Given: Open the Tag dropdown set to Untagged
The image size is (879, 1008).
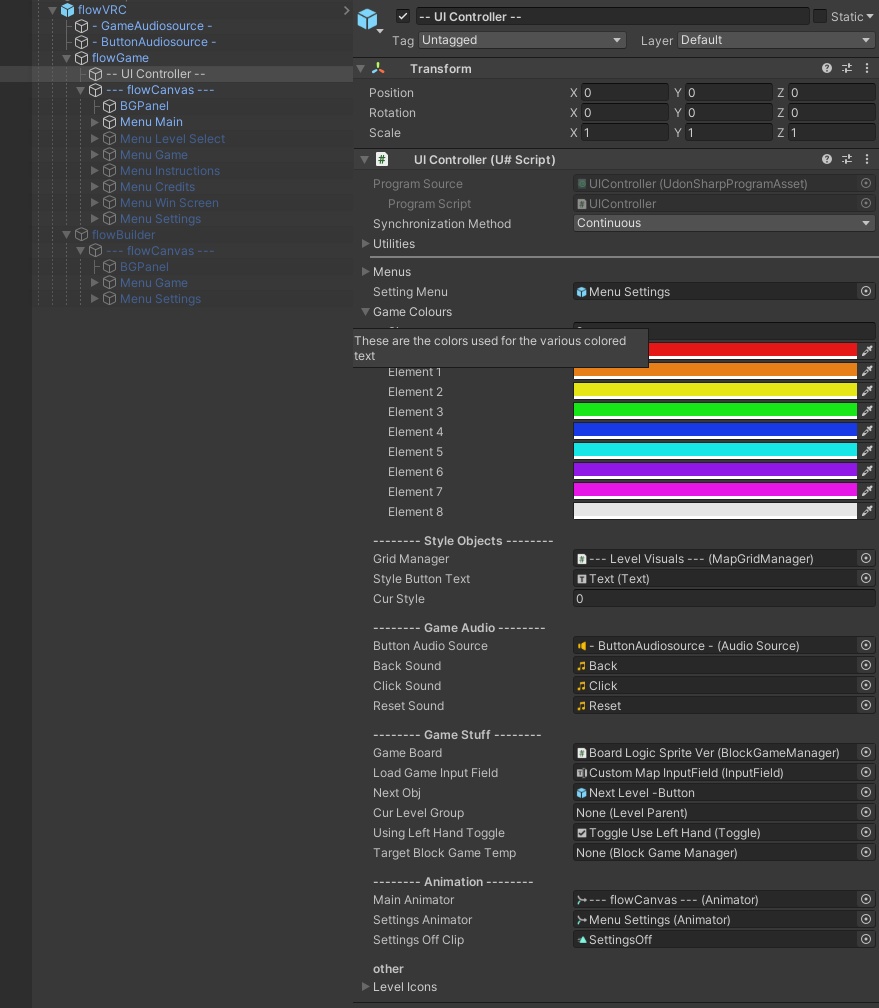Looking at the screenshot, I should pyautogui.click(x=522, y=39).
